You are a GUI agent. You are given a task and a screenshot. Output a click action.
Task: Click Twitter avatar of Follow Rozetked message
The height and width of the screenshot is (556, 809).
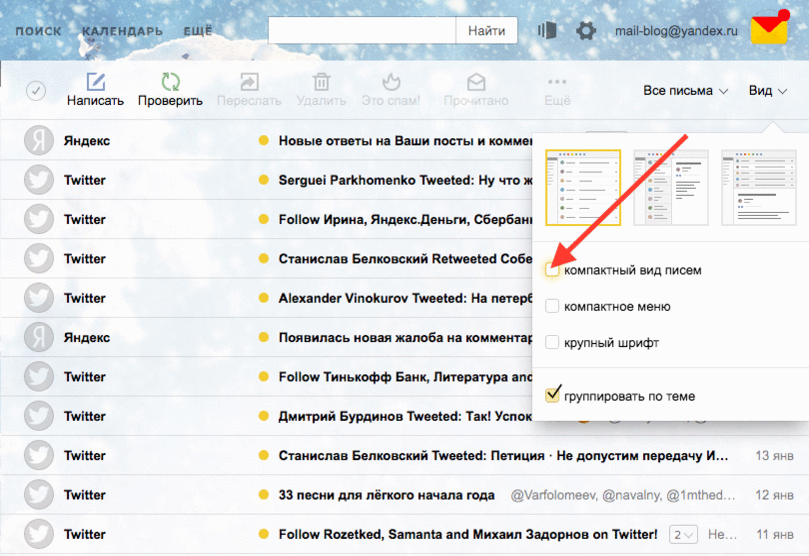(x=39, y=534)
